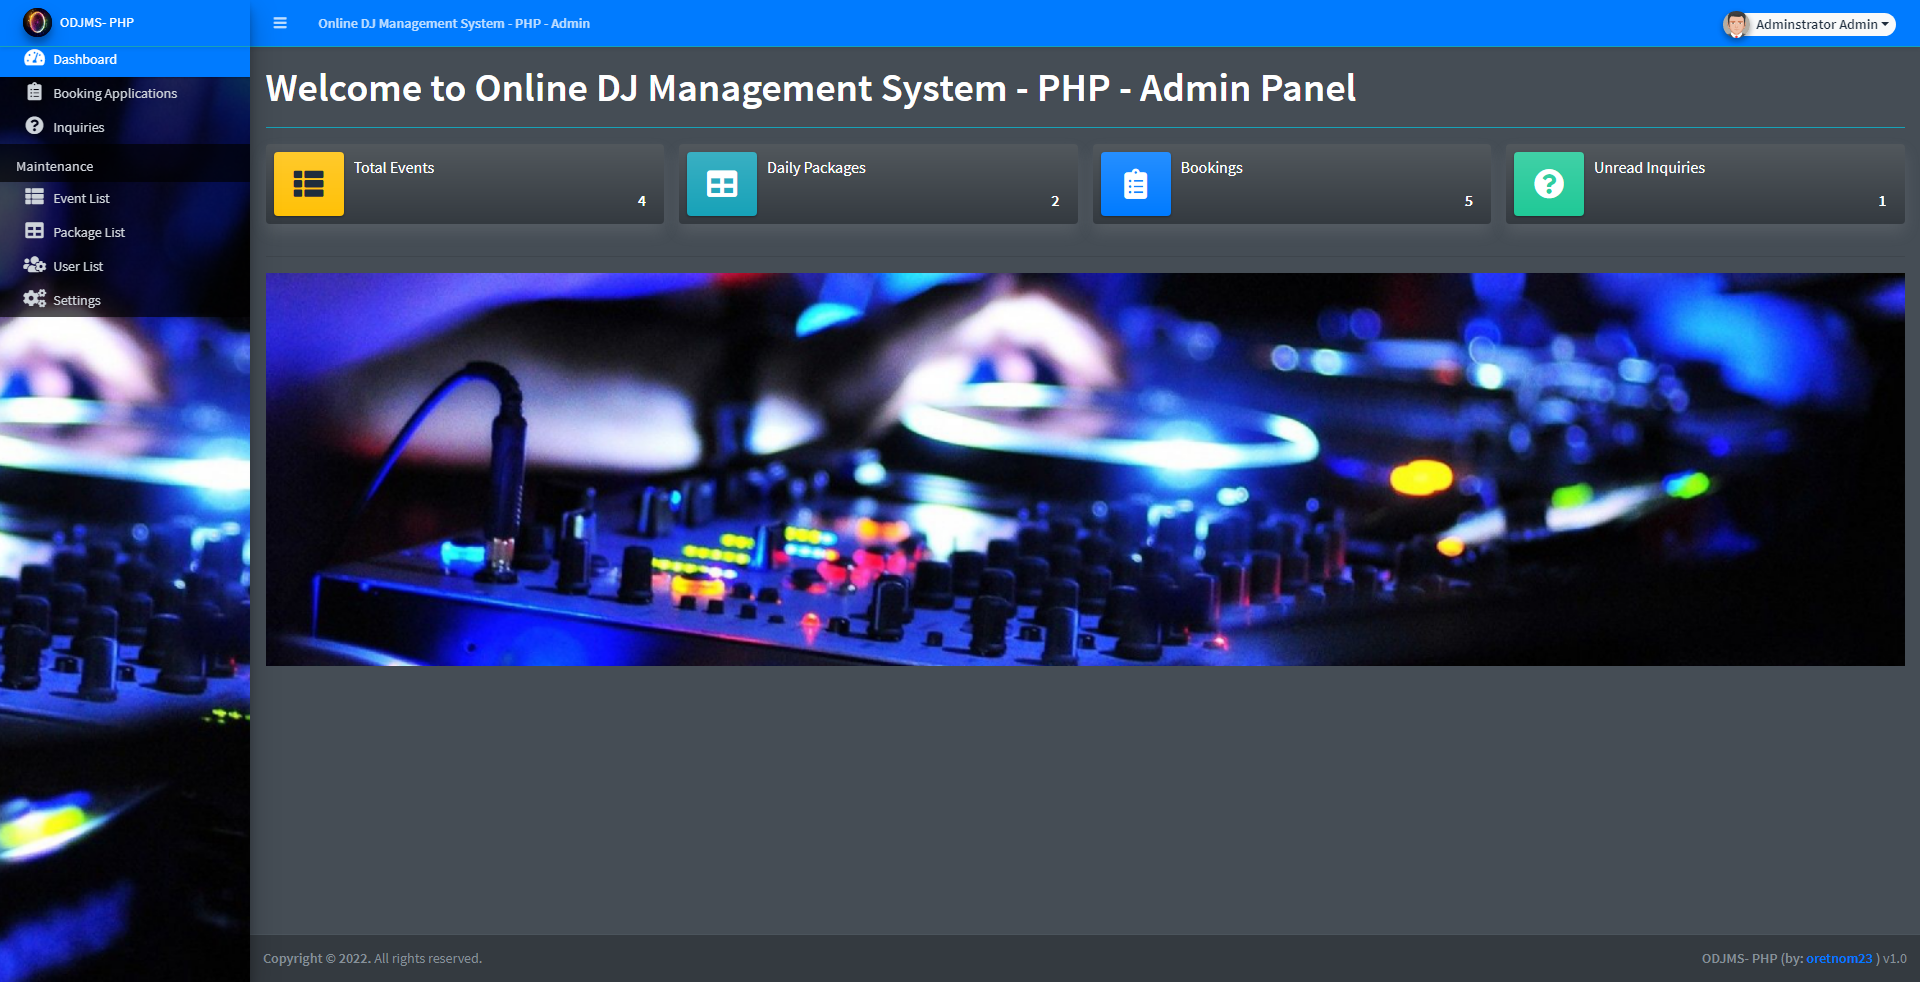Click the Total Events count 4
The image size is (1920, 982).
click(x=642, y=201)
